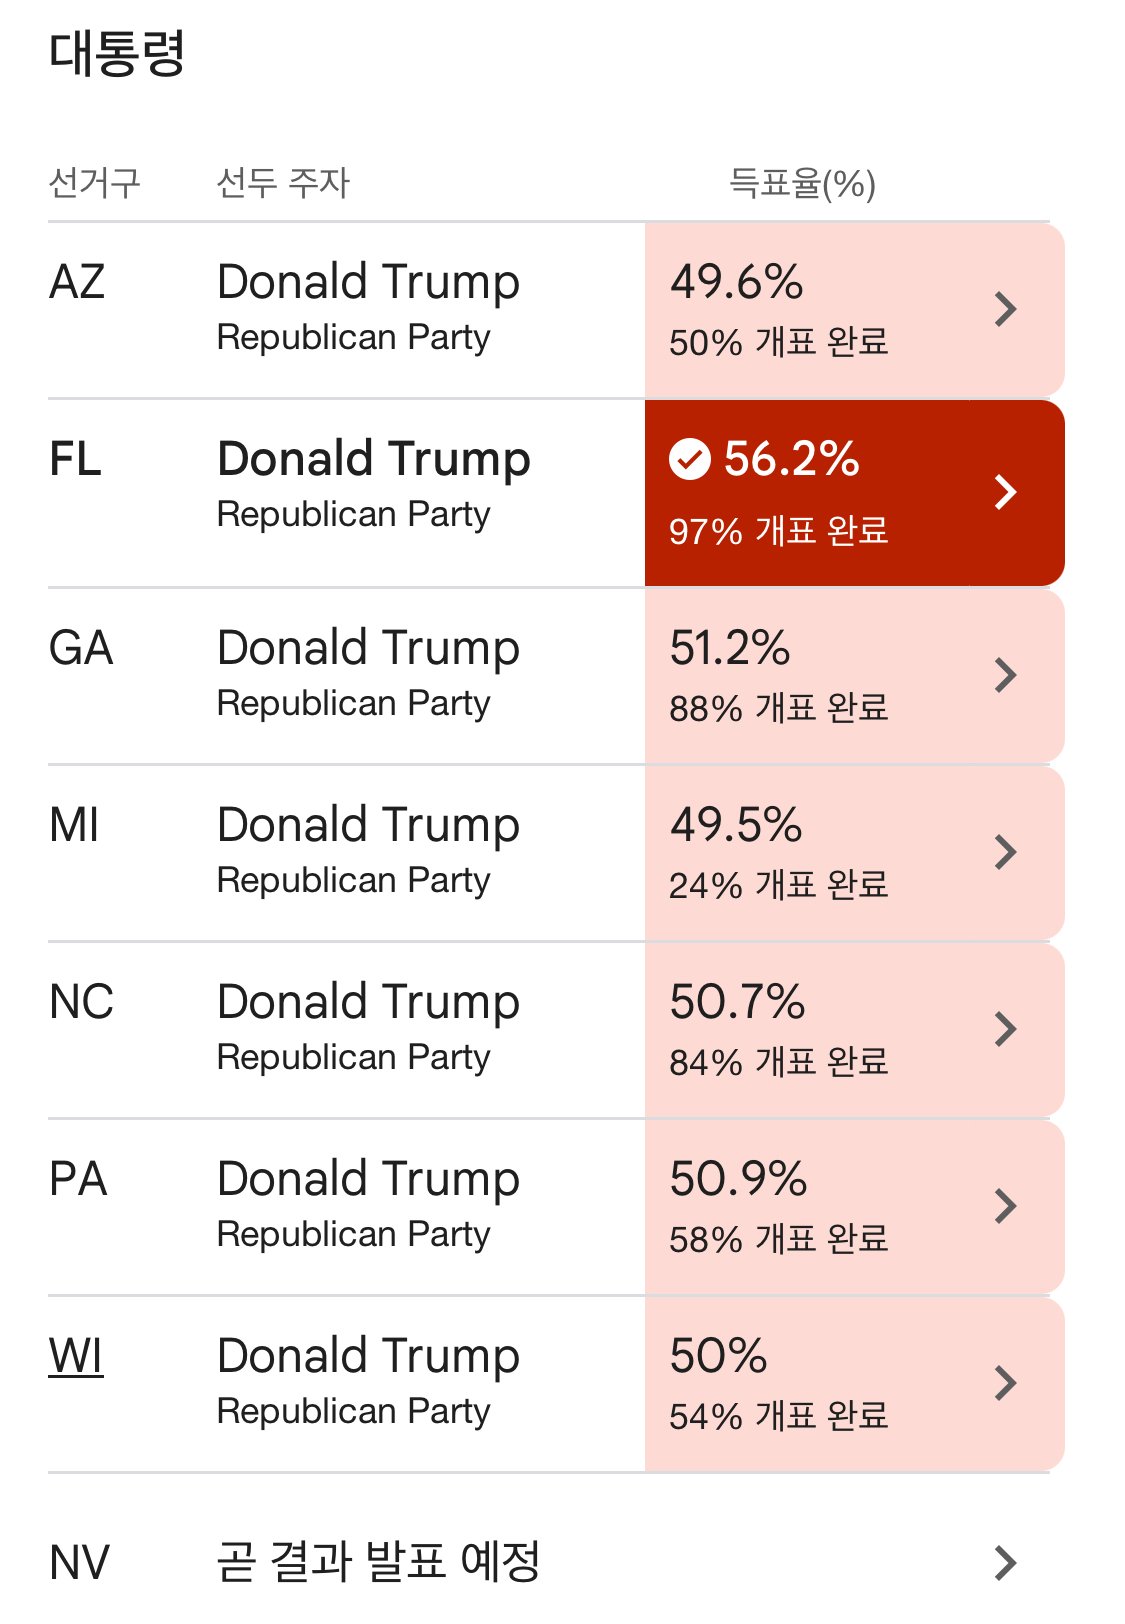Open Wisconsin details chevron
Viewport: 1125px width, 1624px height.
point(1005,1383)
